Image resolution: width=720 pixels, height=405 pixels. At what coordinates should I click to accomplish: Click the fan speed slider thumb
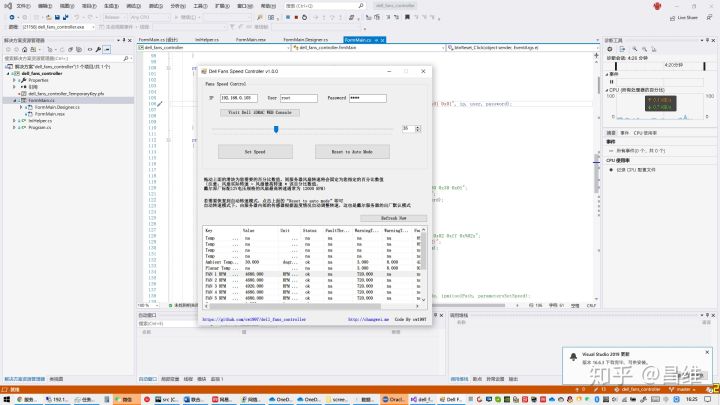(276, 129)
